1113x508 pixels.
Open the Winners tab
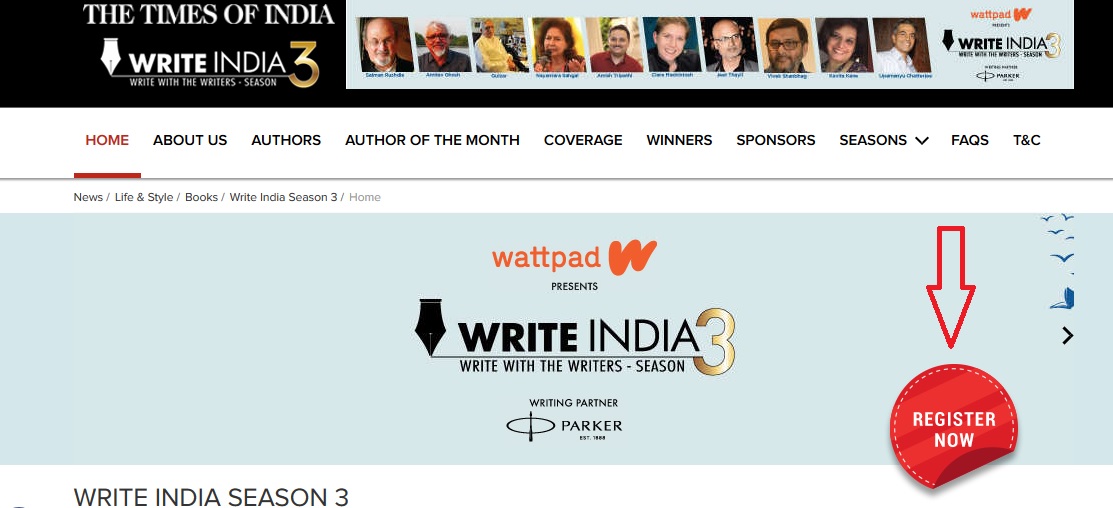click(679, 140)
